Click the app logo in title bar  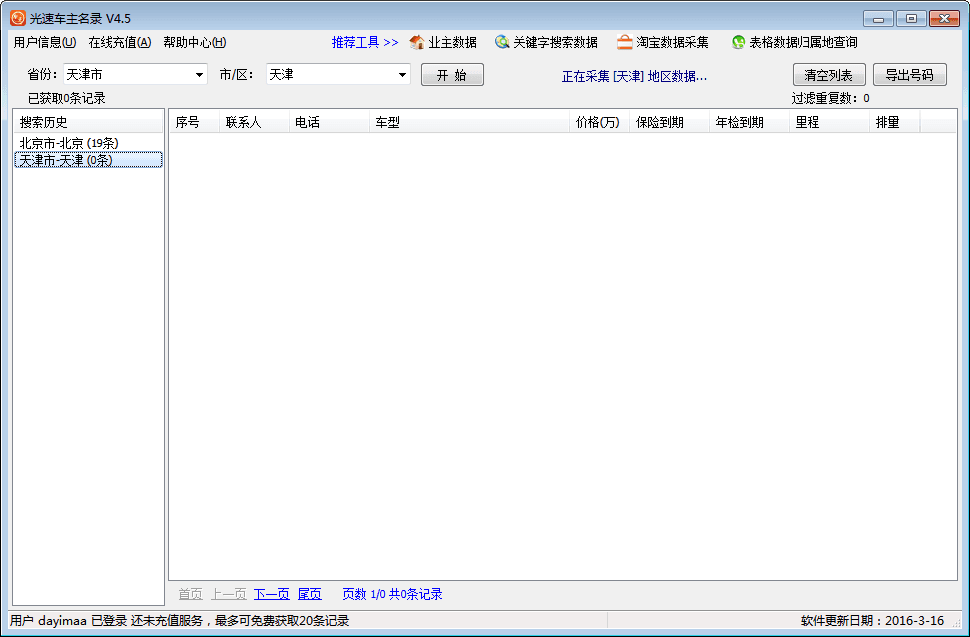18,18
